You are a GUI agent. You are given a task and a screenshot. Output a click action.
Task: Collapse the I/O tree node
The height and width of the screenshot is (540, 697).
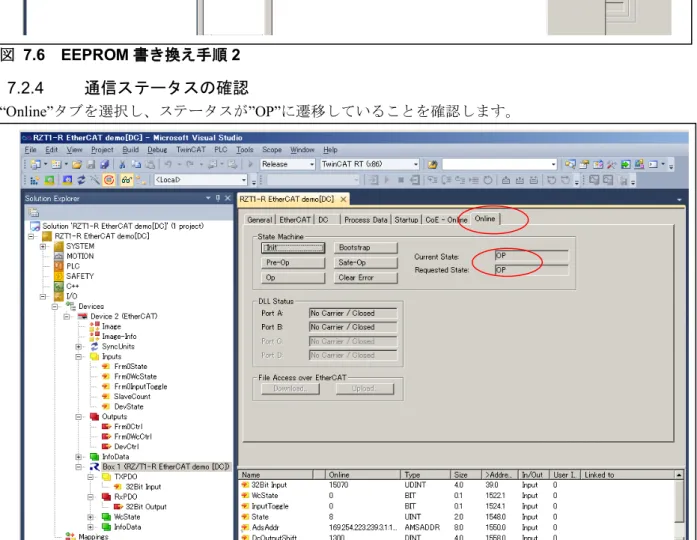(43, 296)
